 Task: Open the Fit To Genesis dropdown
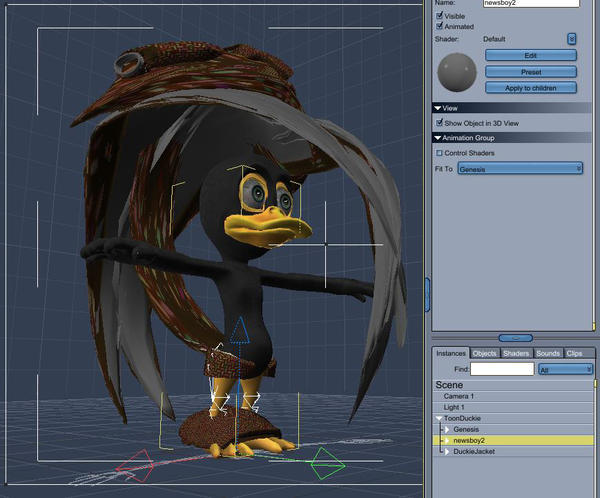pyautogui.click(x=520, y=168)
